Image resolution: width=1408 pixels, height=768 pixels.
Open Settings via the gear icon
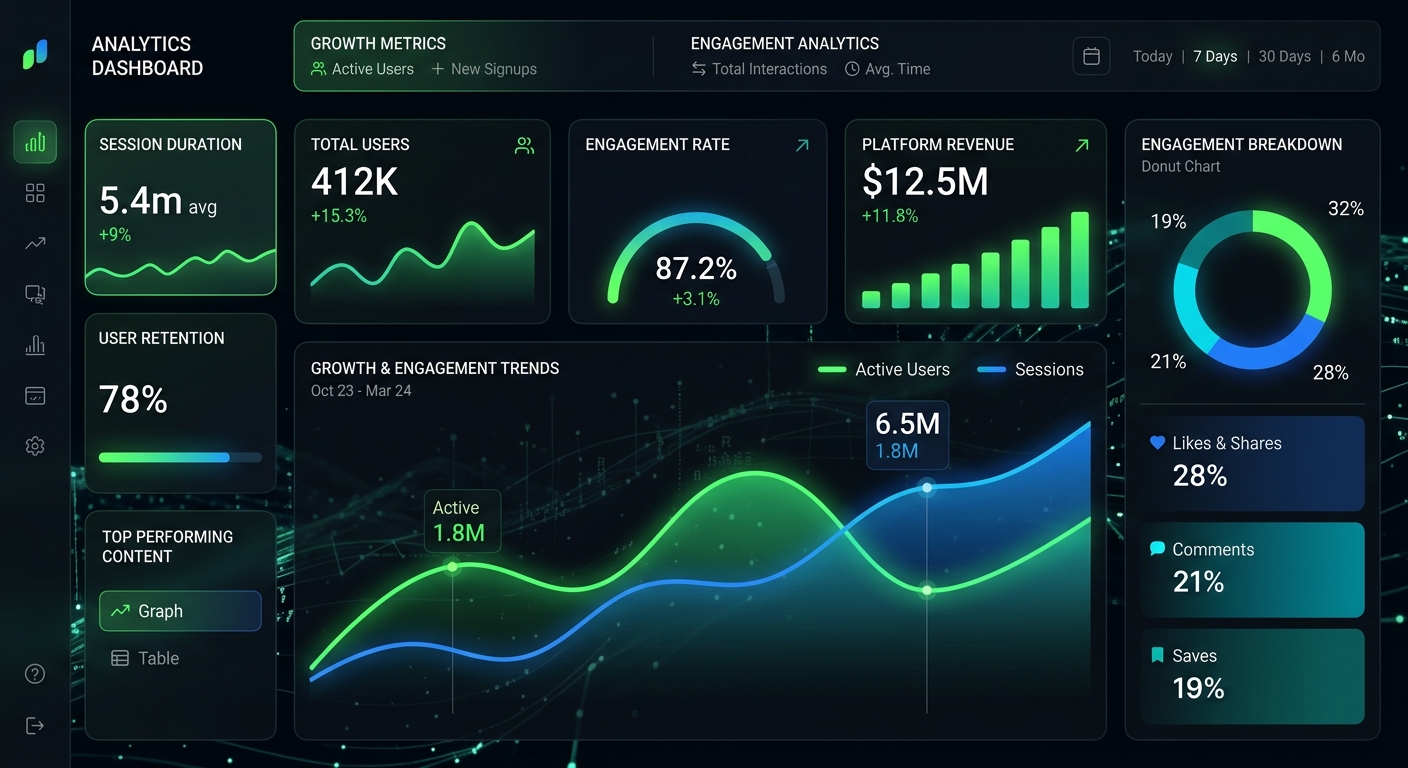pos(34,446)
